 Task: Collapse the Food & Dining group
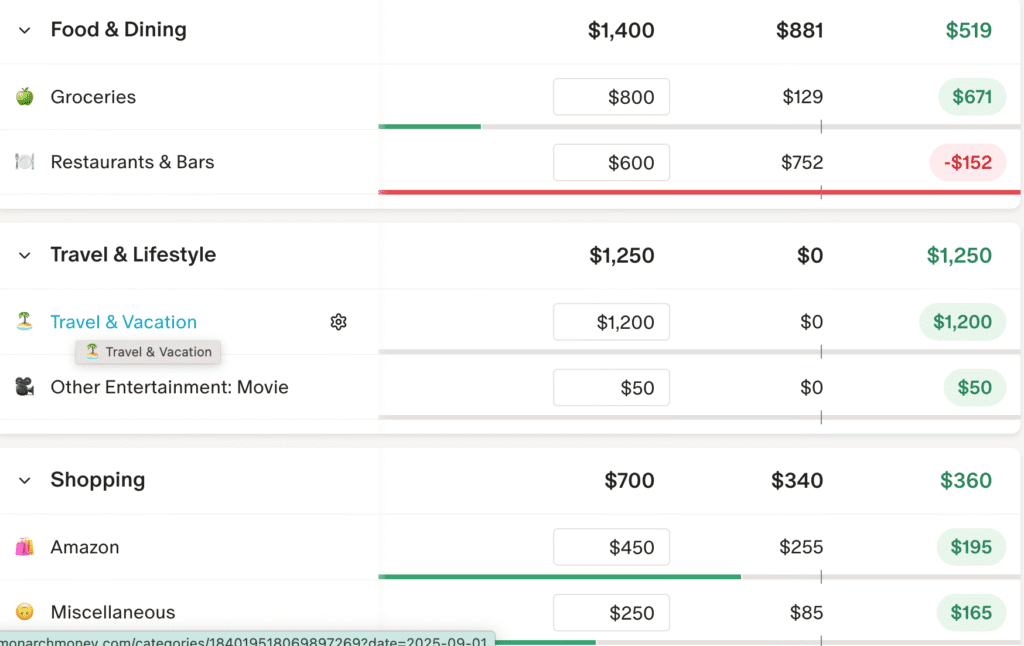(x=25, y=30)
